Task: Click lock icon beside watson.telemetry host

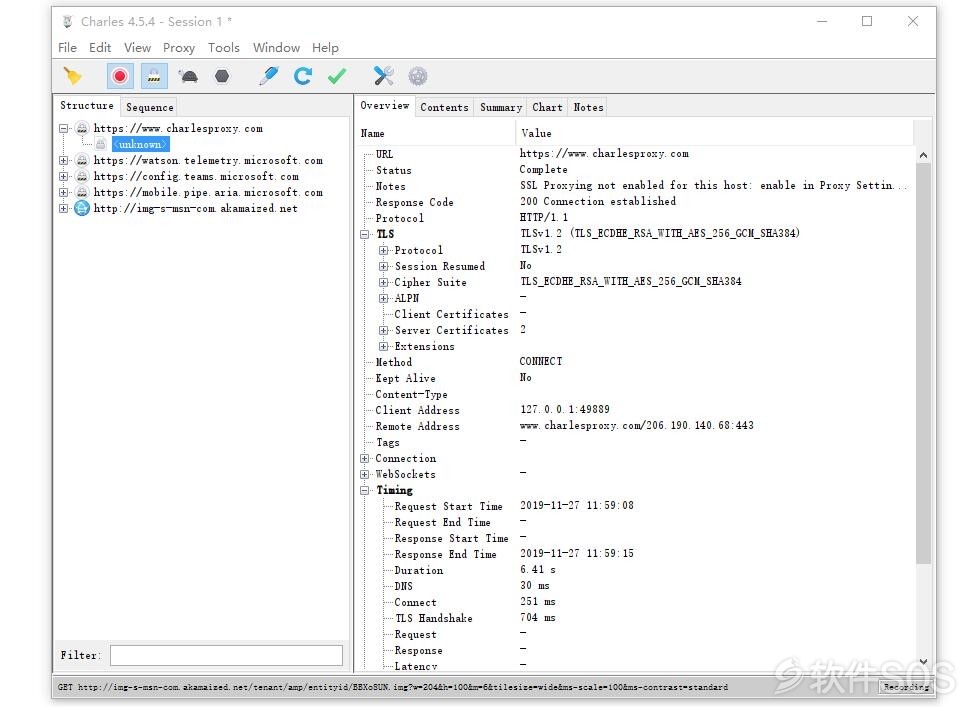Action: point(82,160)
